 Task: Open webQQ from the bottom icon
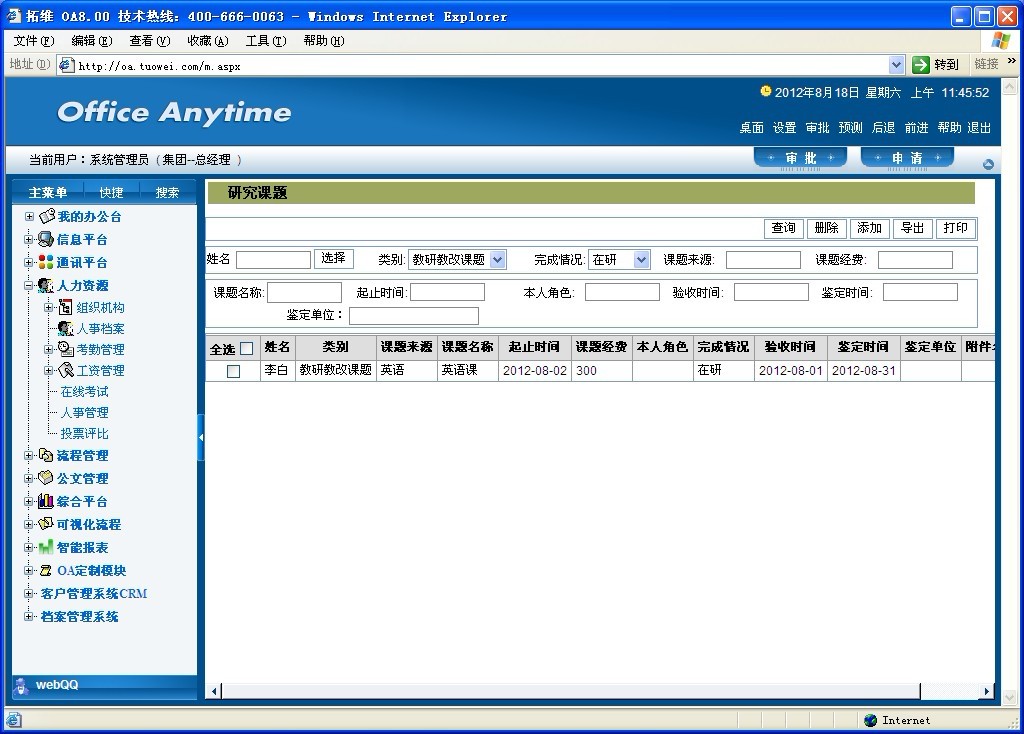pyautogui.click(x=22, y=685)
